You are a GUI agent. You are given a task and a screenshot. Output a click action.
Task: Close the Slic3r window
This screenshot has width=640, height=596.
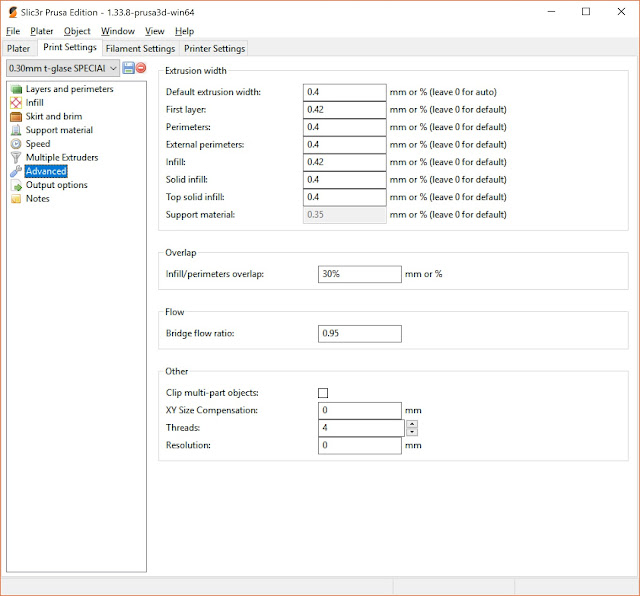coord(621,12)
